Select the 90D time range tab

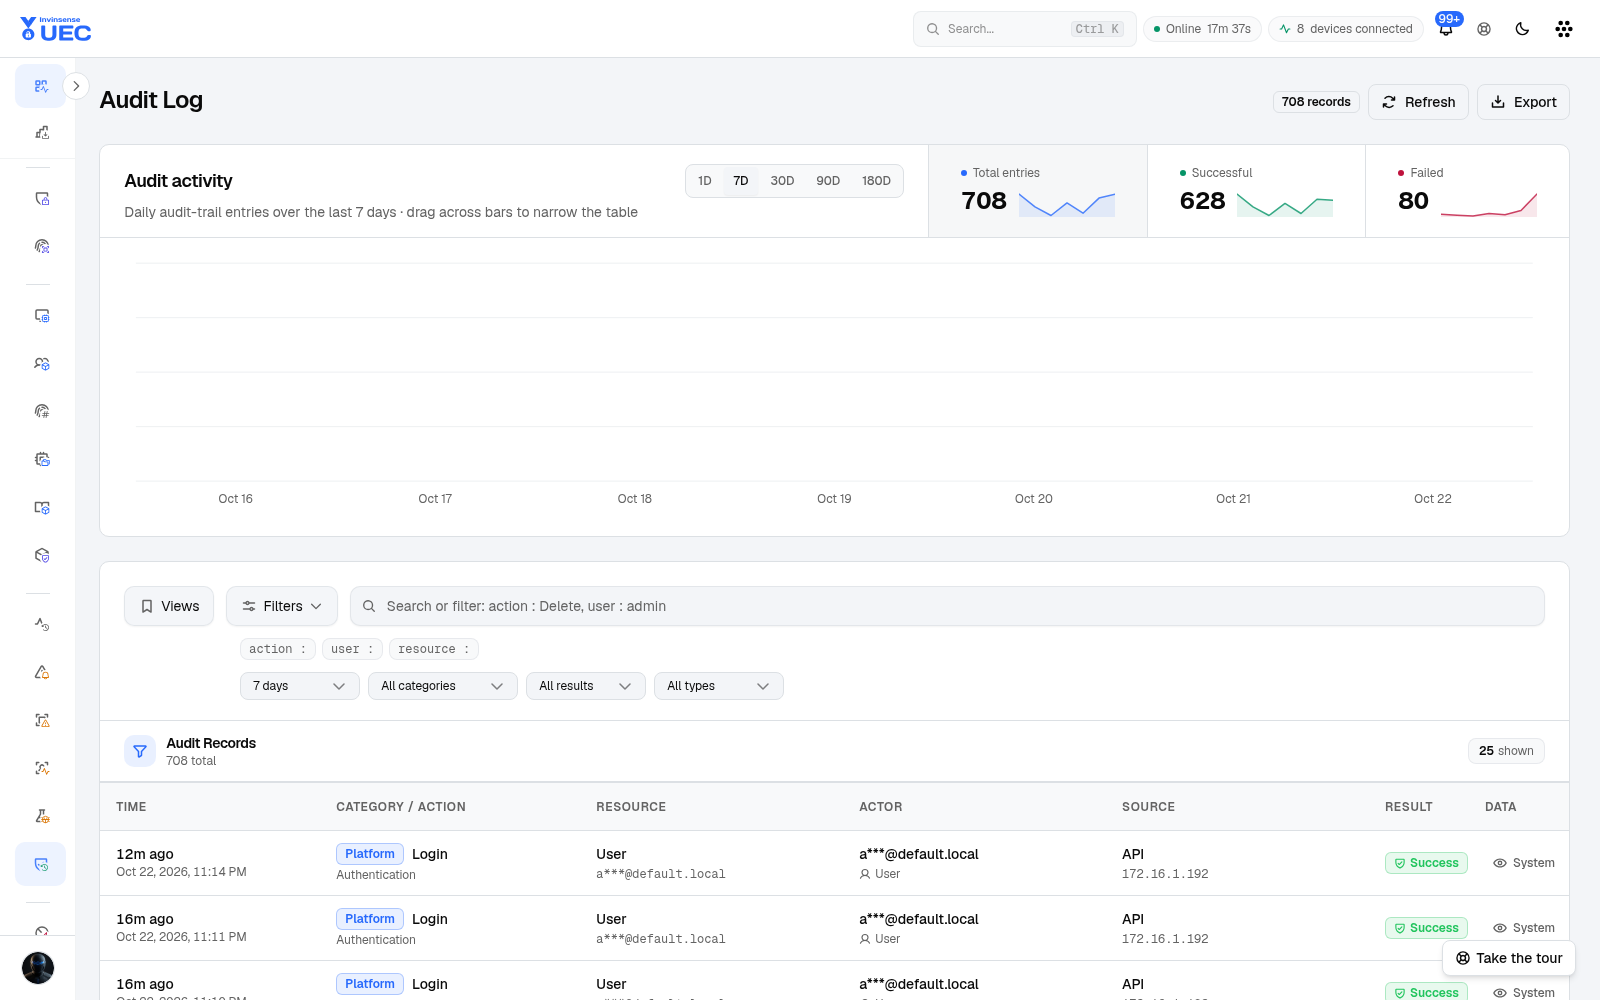pos(828,181)
